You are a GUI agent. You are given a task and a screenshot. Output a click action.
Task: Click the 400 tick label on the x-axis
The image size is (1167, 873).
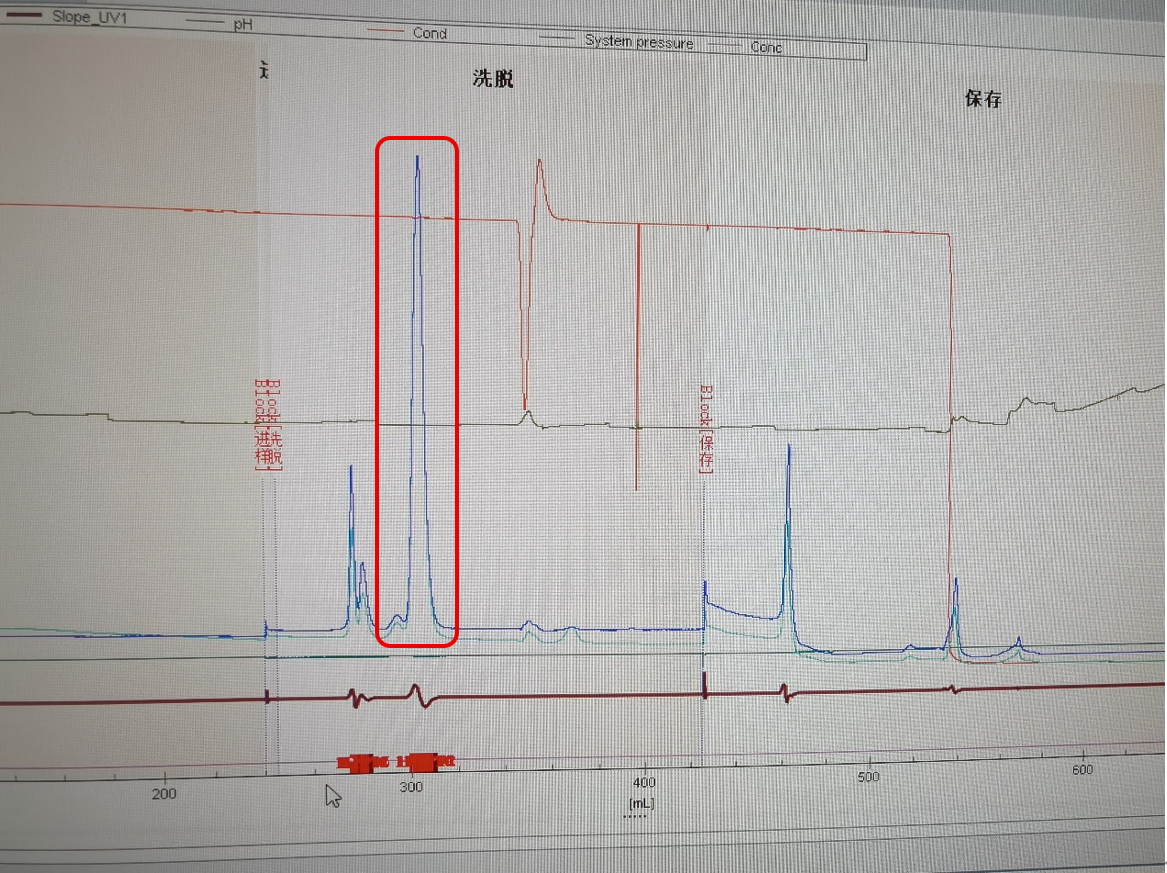(x=644, y=781)
